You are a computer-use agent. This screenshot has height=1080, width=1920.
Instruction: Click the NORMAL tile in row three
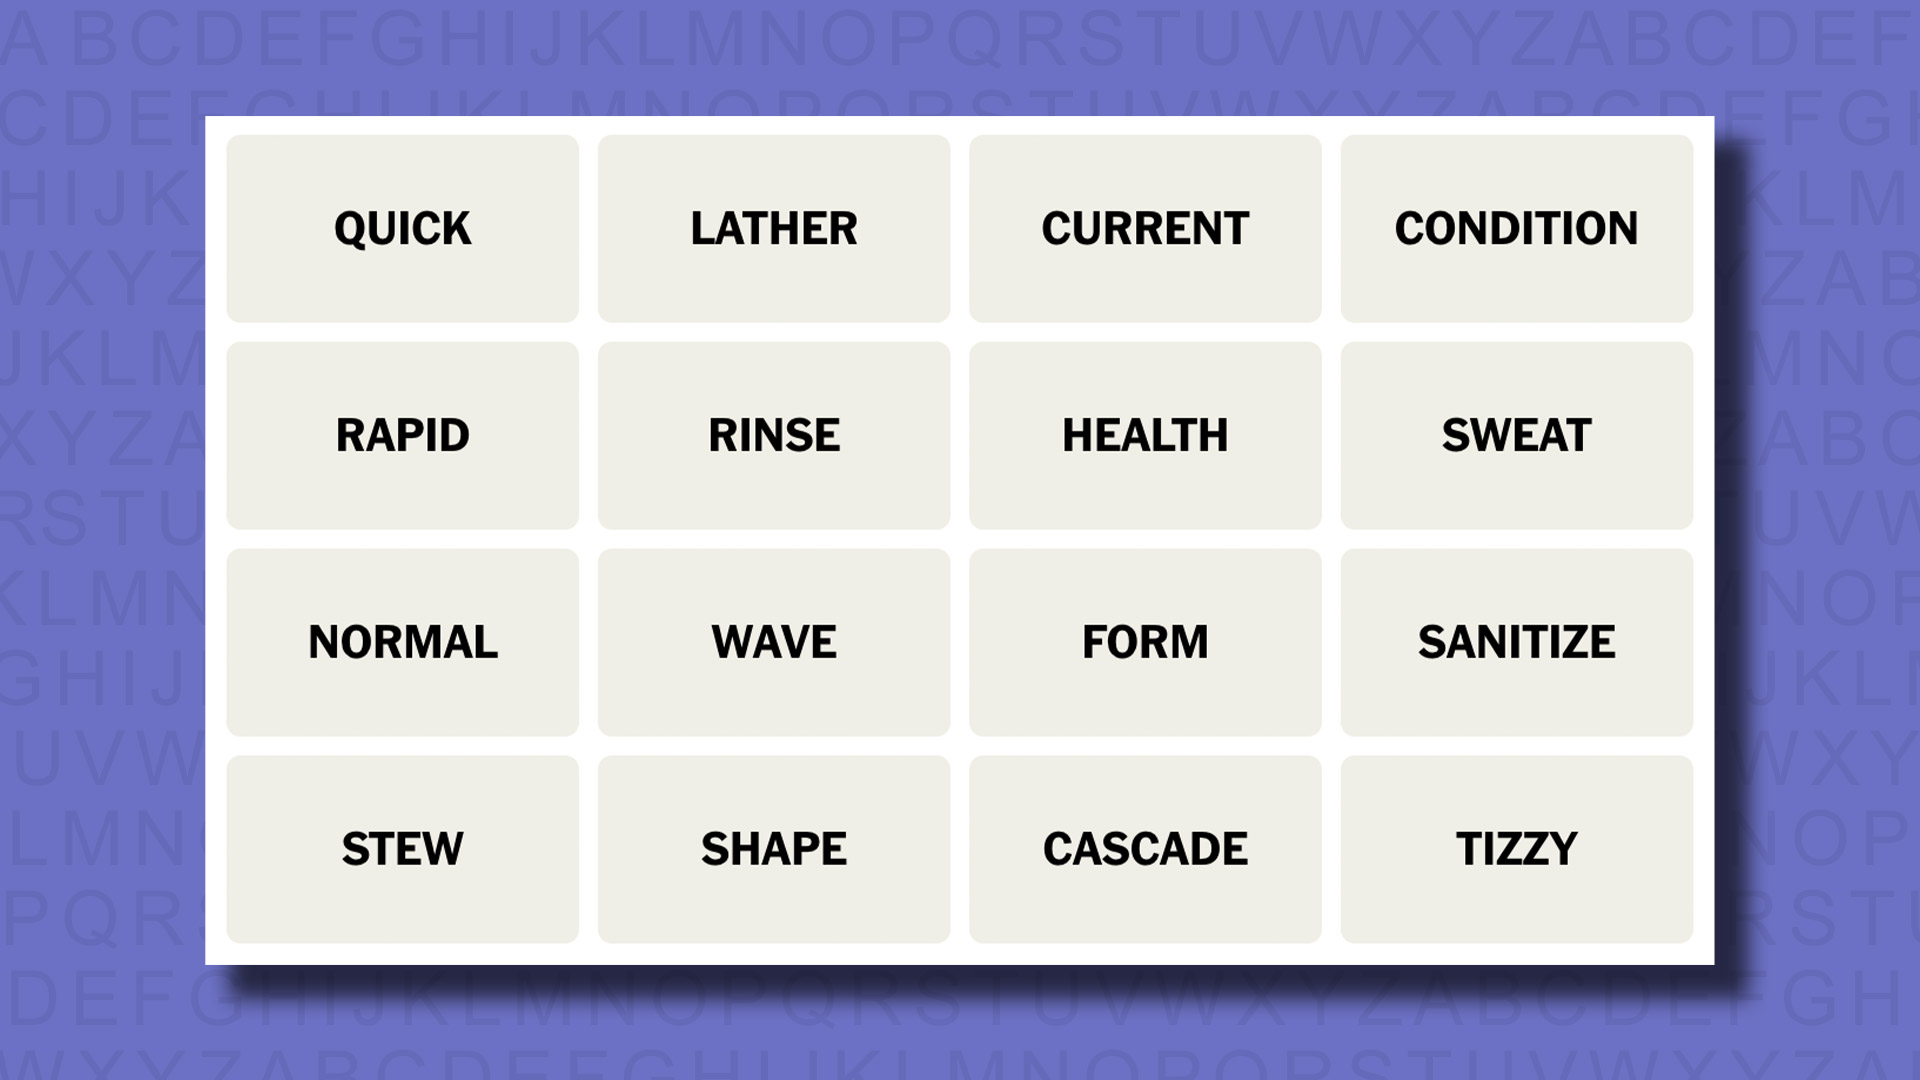pos(402,641)
